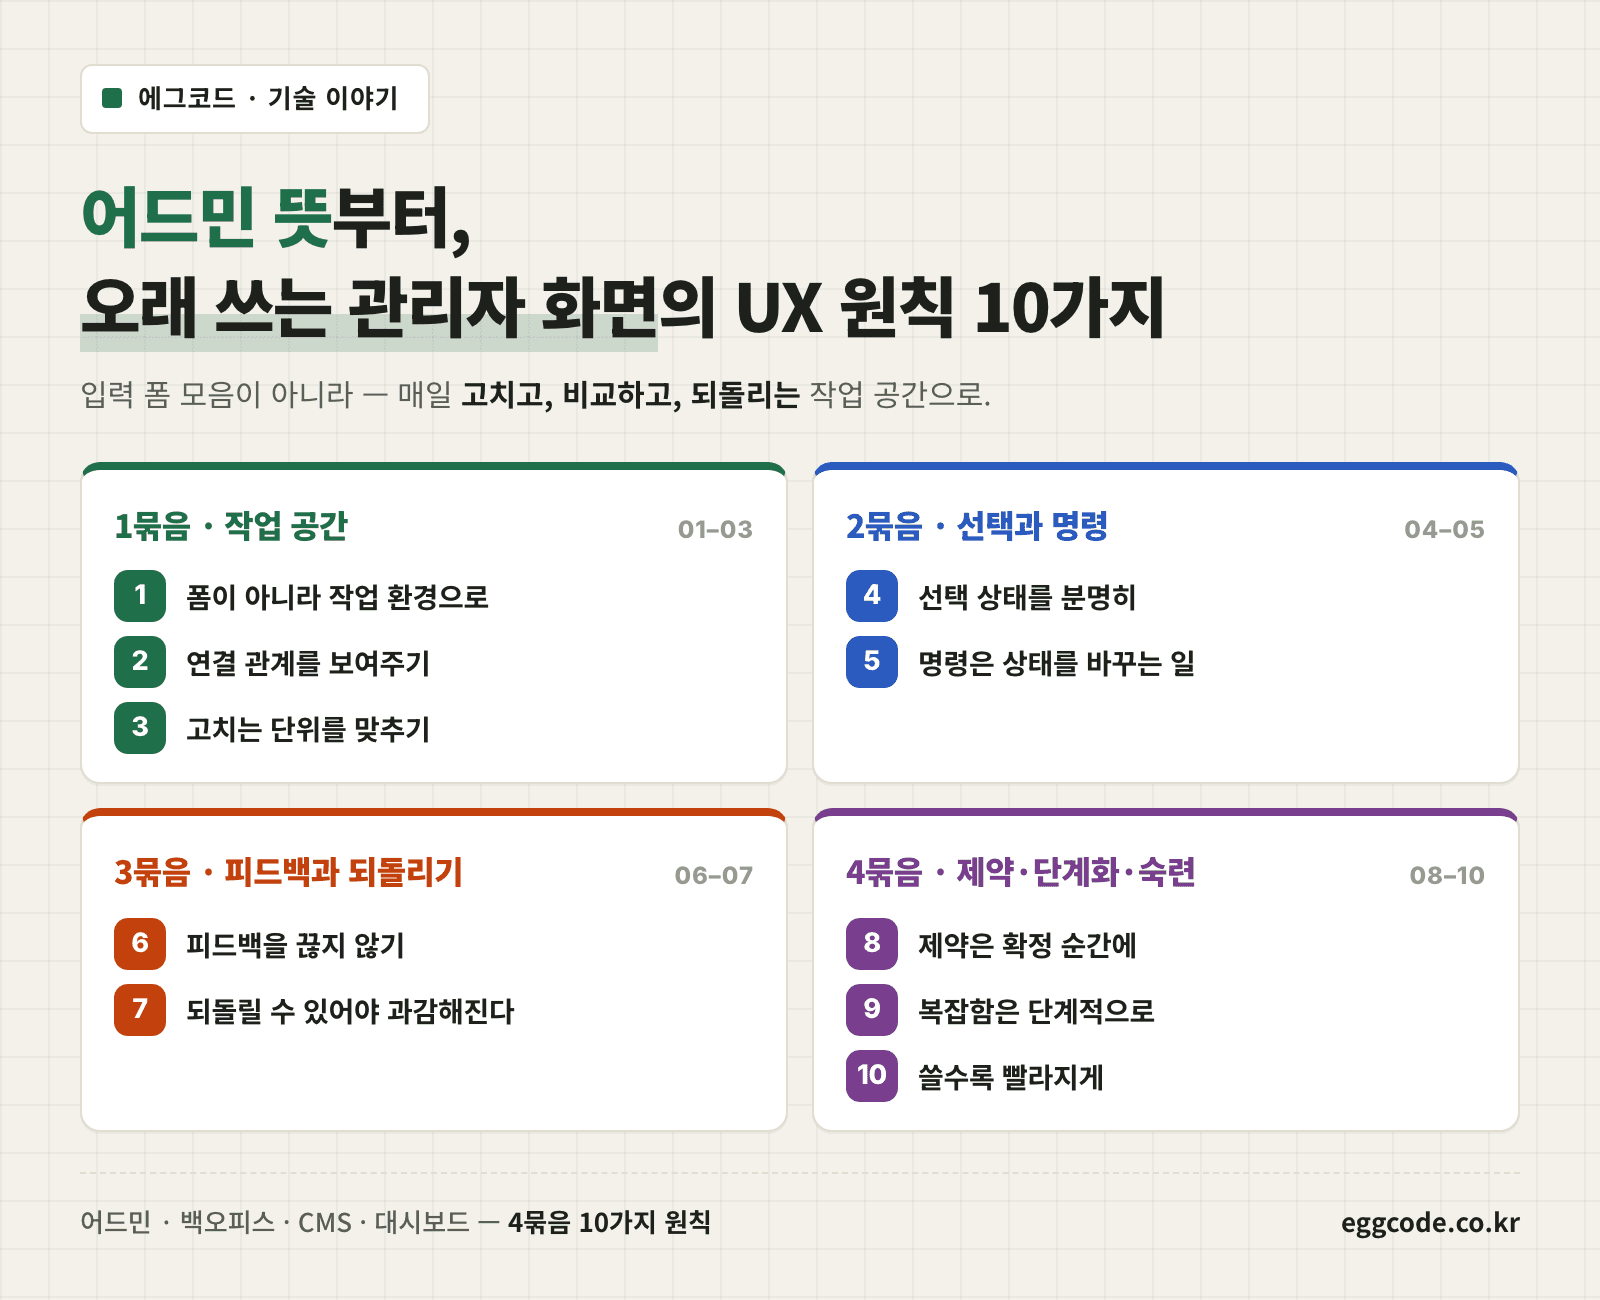Click the title 오래 쓰는 관리자 화면의 UX 원칙 10가지
The height and width of the screenshot is (1300, 1600).
(x=623, y=307)
